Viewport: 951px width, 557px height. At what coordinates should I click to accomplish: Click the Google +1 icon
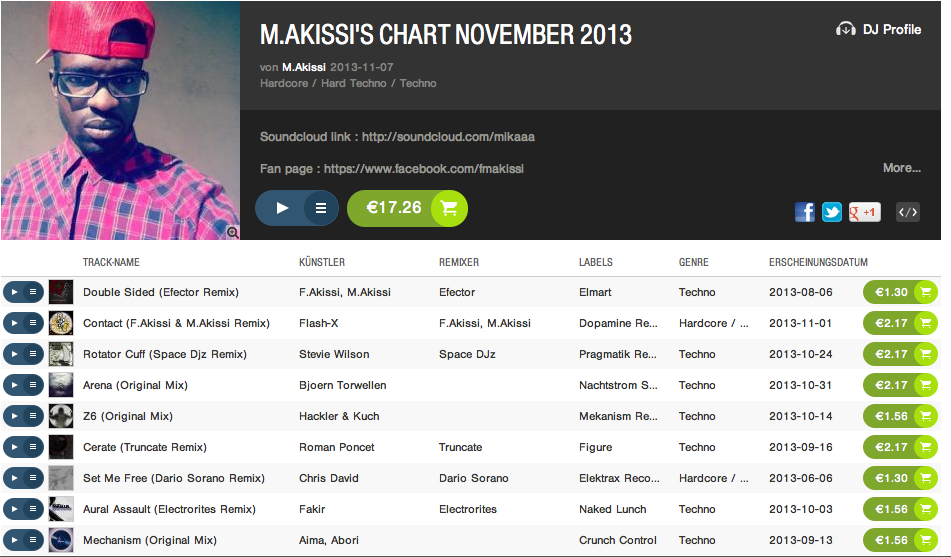(864, 211)
